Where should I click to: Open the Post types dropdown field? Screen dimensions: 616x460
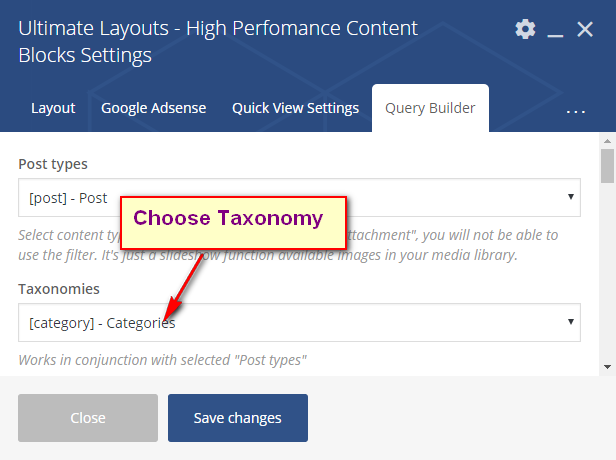[299, 198]
